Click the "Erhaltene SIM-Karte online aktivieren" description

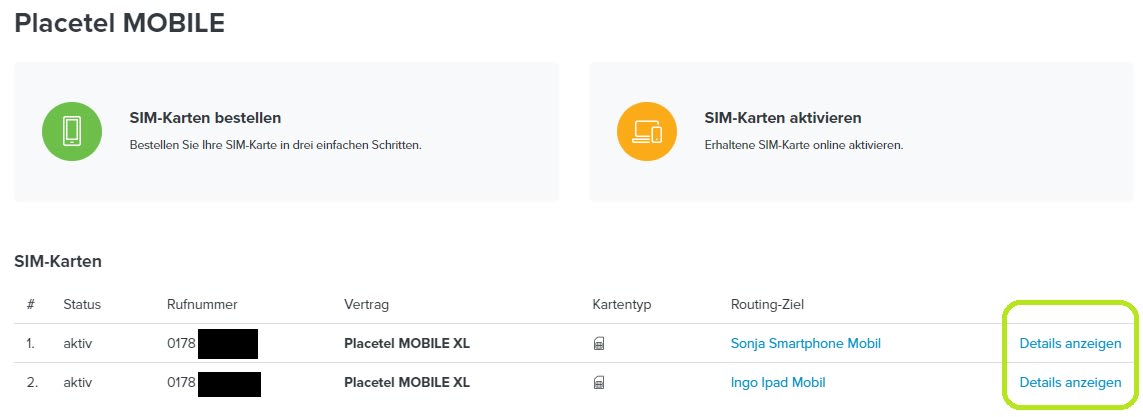803,145
